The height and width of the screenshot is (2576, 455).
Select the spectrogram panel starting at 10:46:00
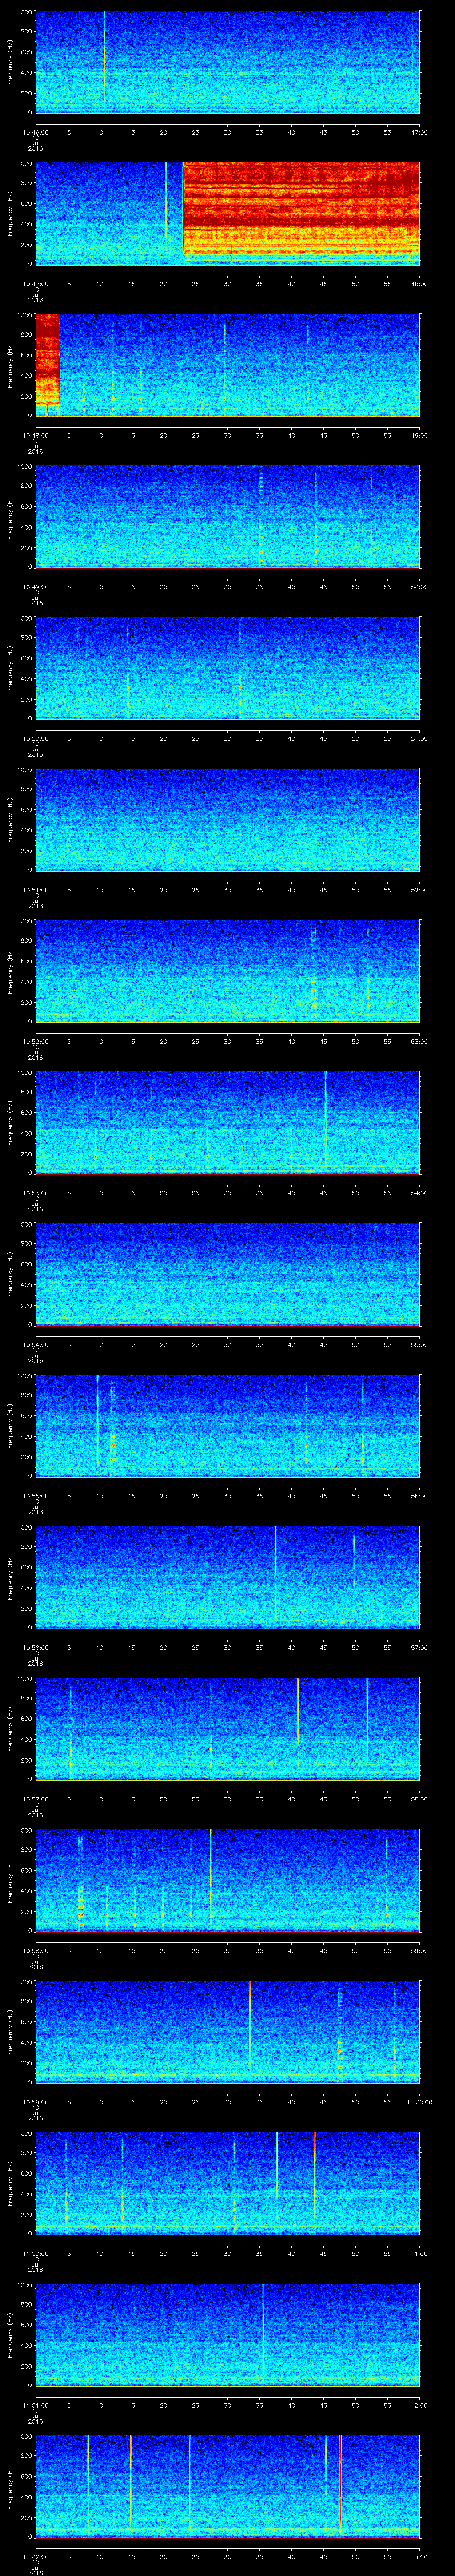[x=227, y=62]
